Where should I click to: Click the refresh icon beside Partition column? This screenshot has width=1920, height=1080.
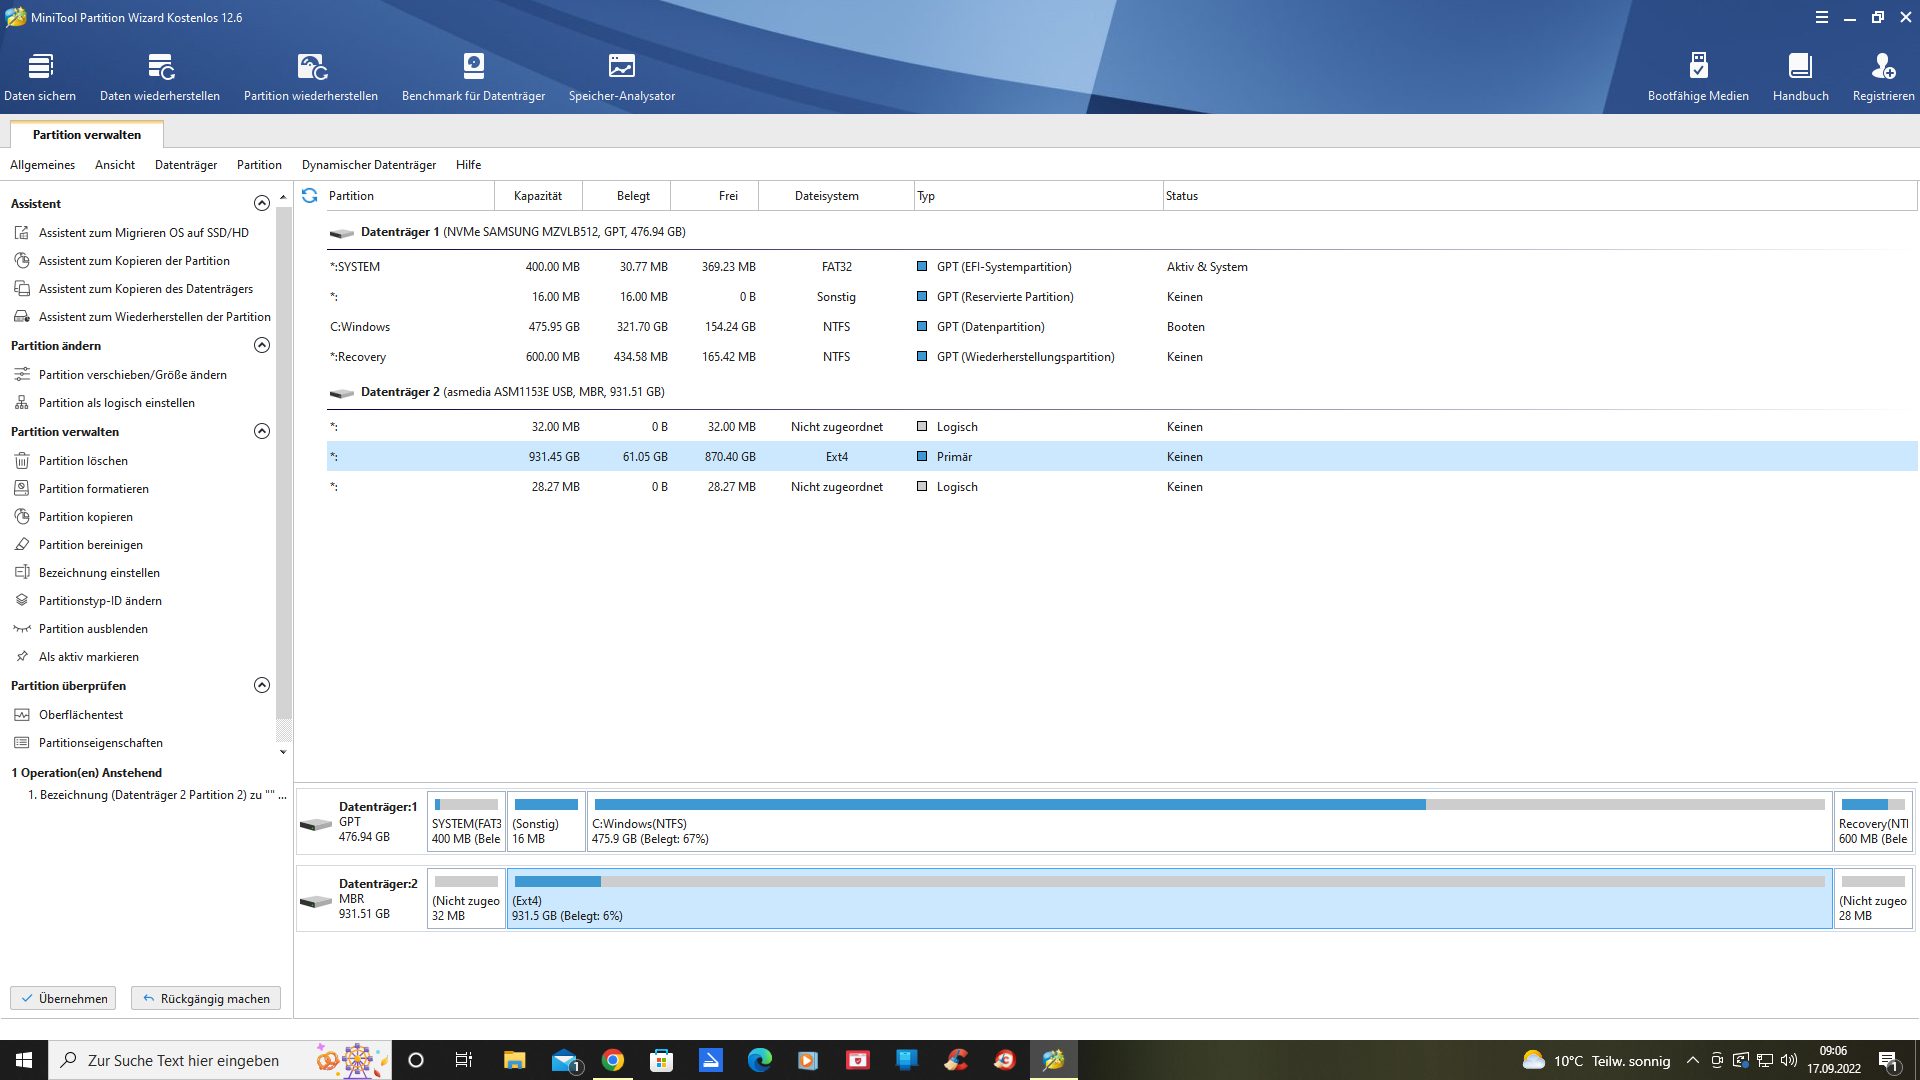coord(310,196)
